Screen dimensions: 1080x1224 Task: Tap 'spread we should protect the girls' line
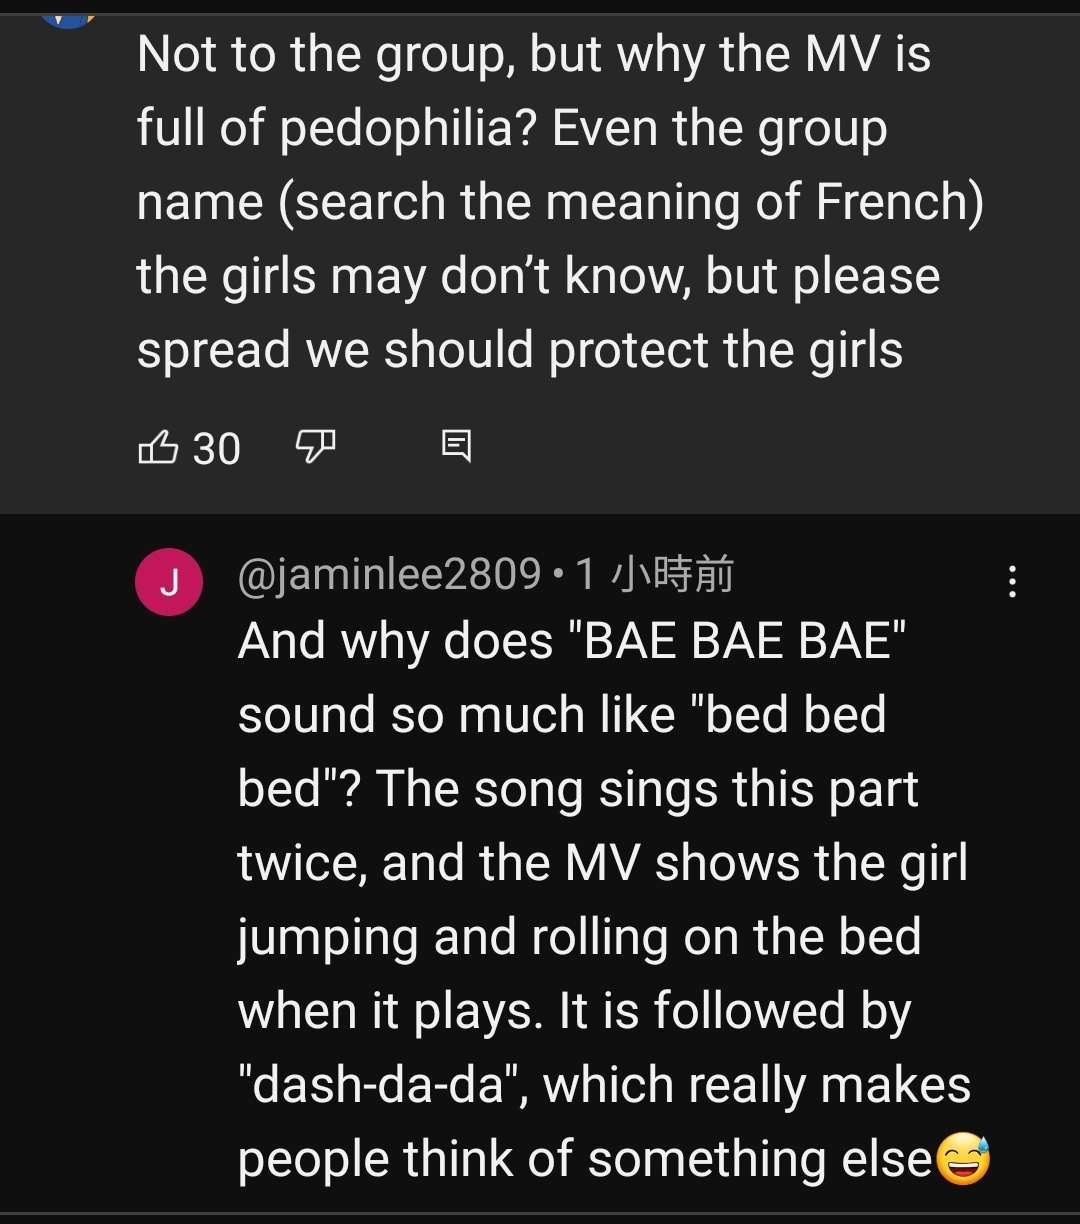coord(520,350)
